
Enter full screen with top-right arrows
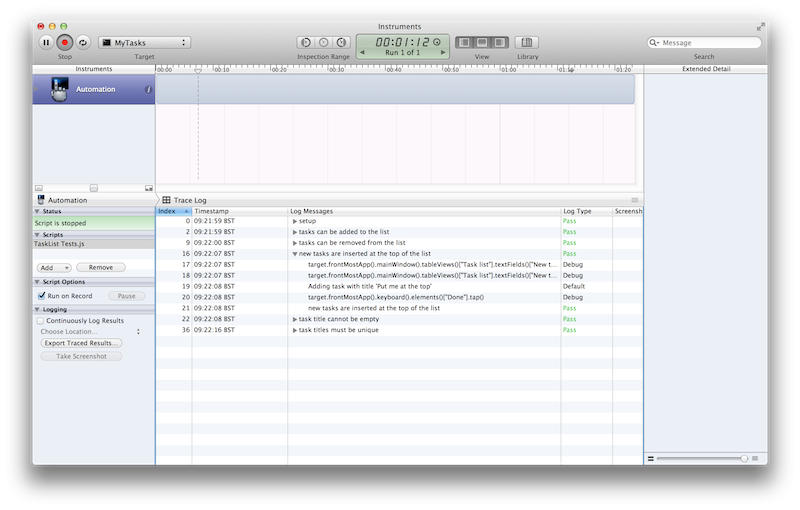[761, 27]
